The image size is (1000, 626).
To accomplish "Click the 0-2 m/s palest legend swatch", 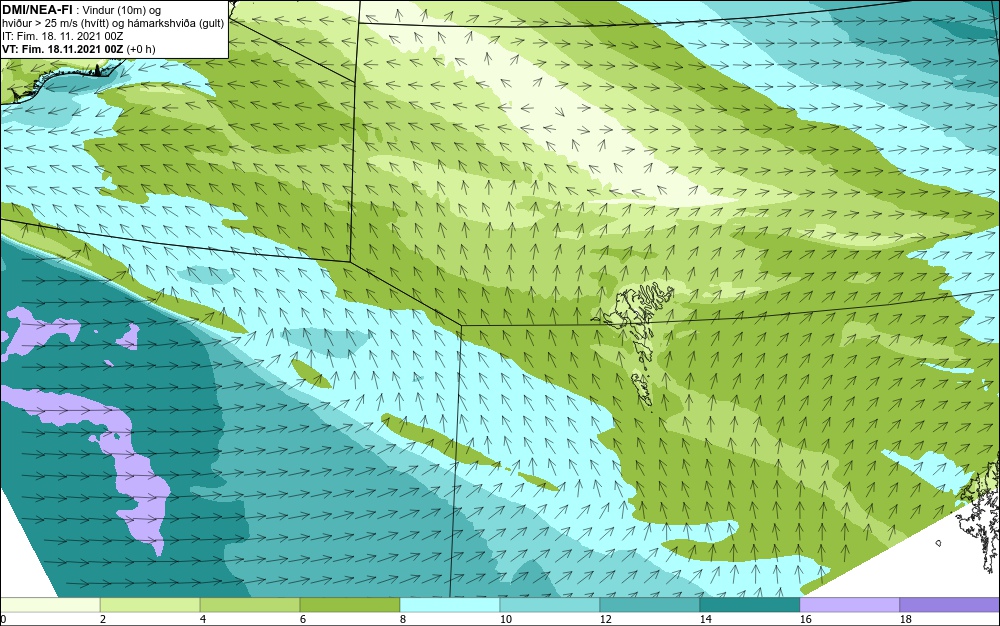I will click(50, 605).
